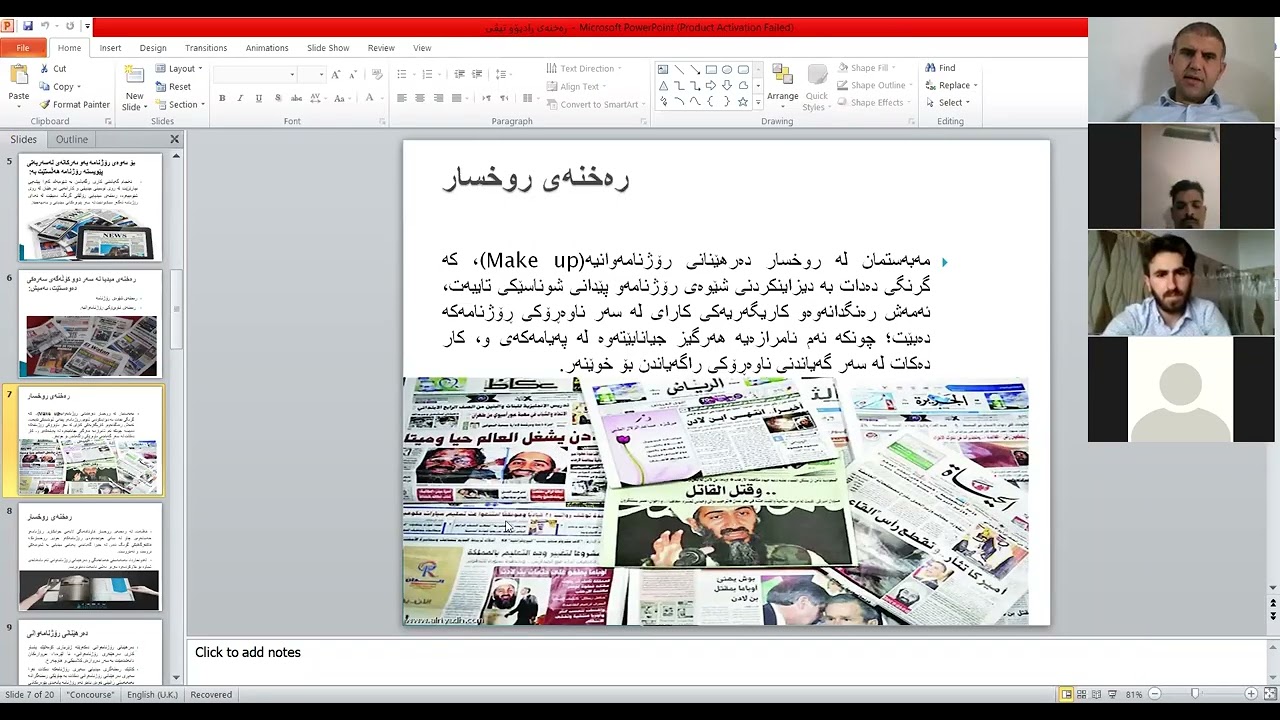Open the Review ribbon tab

[381, 48]
